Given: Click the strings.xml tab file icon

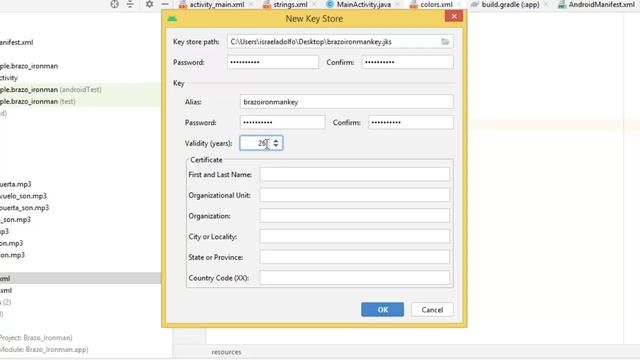Looking at the screenshot, I should coord(267,4).
